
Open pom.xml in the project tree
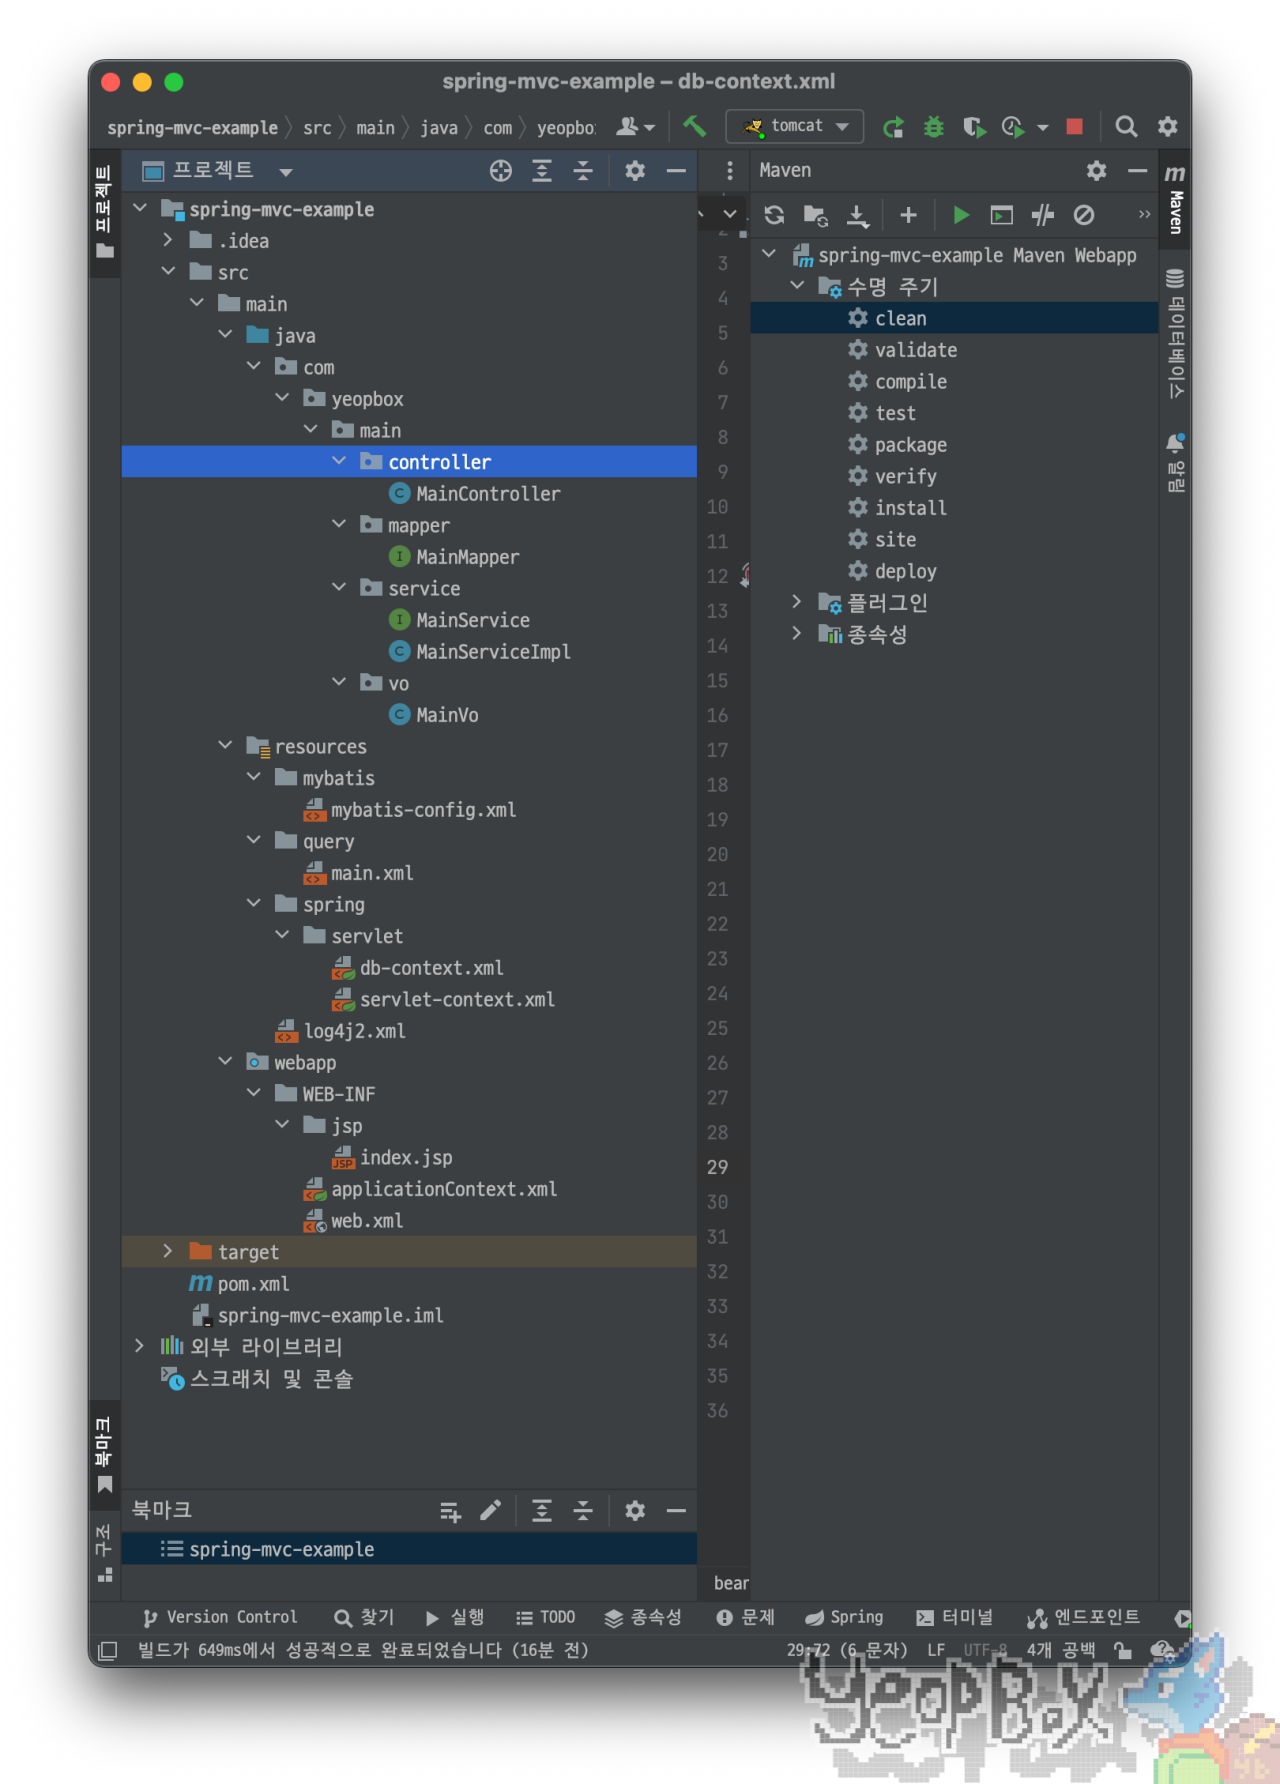(x=253, y=1284)
